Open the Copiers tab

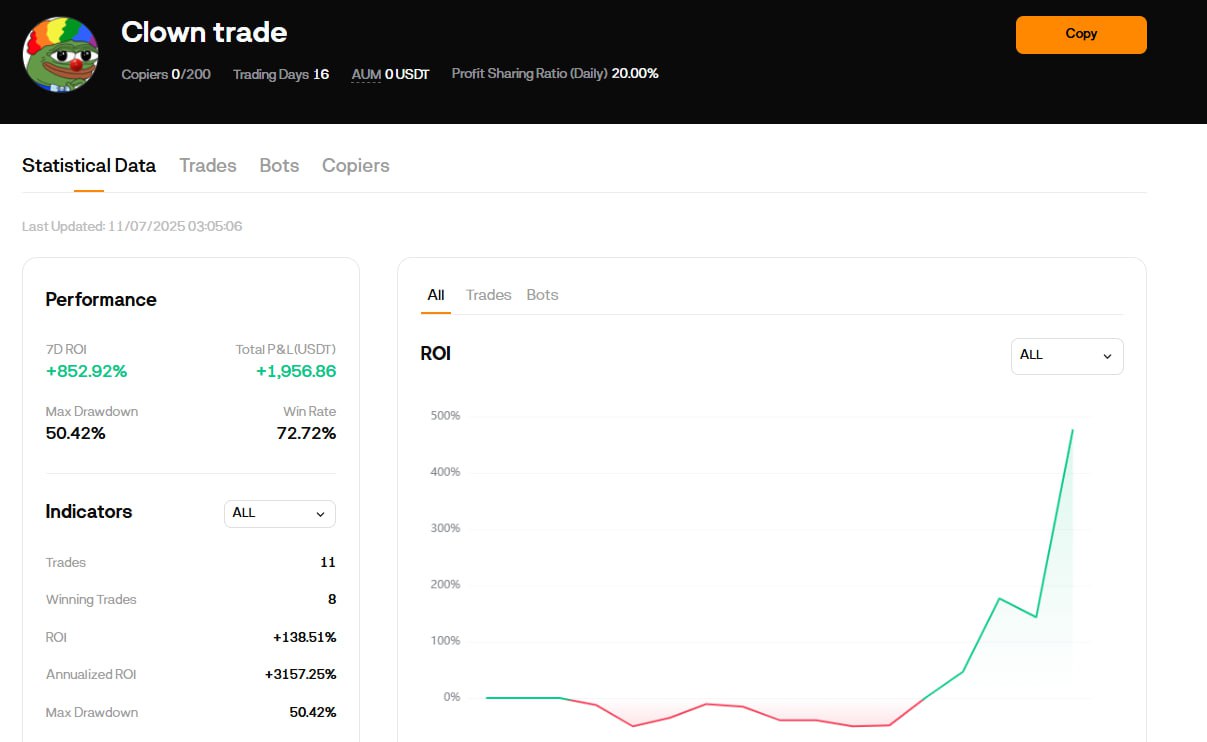[356, 166]
